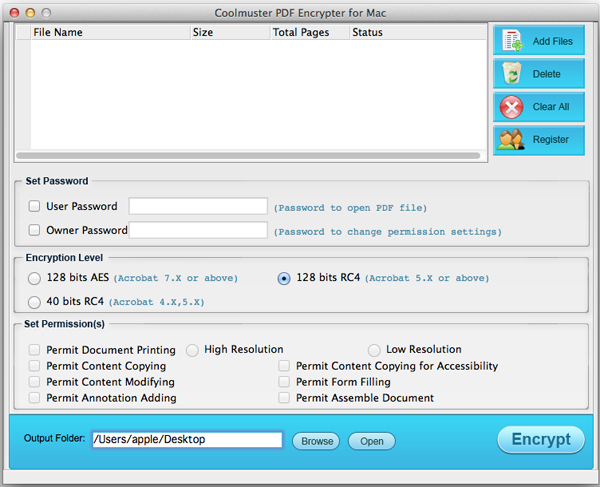Viewport: 600px width, 487px height.
Task: Click hint '(Password to open PDF file)'
Action: [350, 208]
